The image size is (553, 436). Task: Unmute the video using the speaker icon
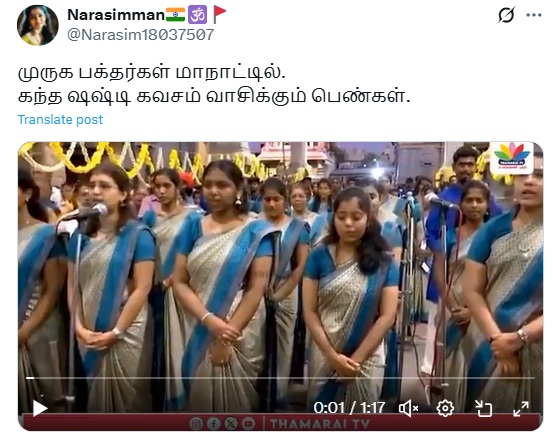[408, 408]
